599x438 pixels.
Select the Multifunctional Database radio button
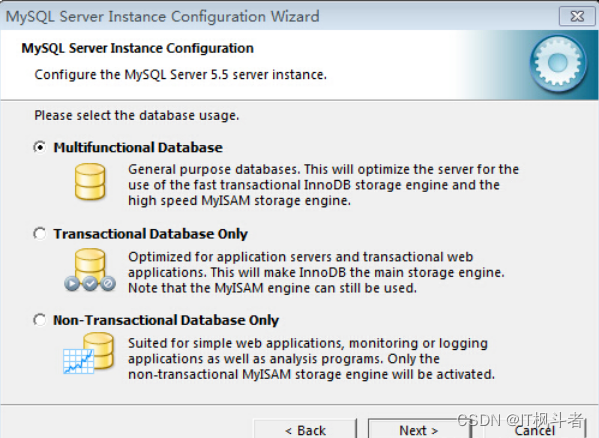[40, 147]
